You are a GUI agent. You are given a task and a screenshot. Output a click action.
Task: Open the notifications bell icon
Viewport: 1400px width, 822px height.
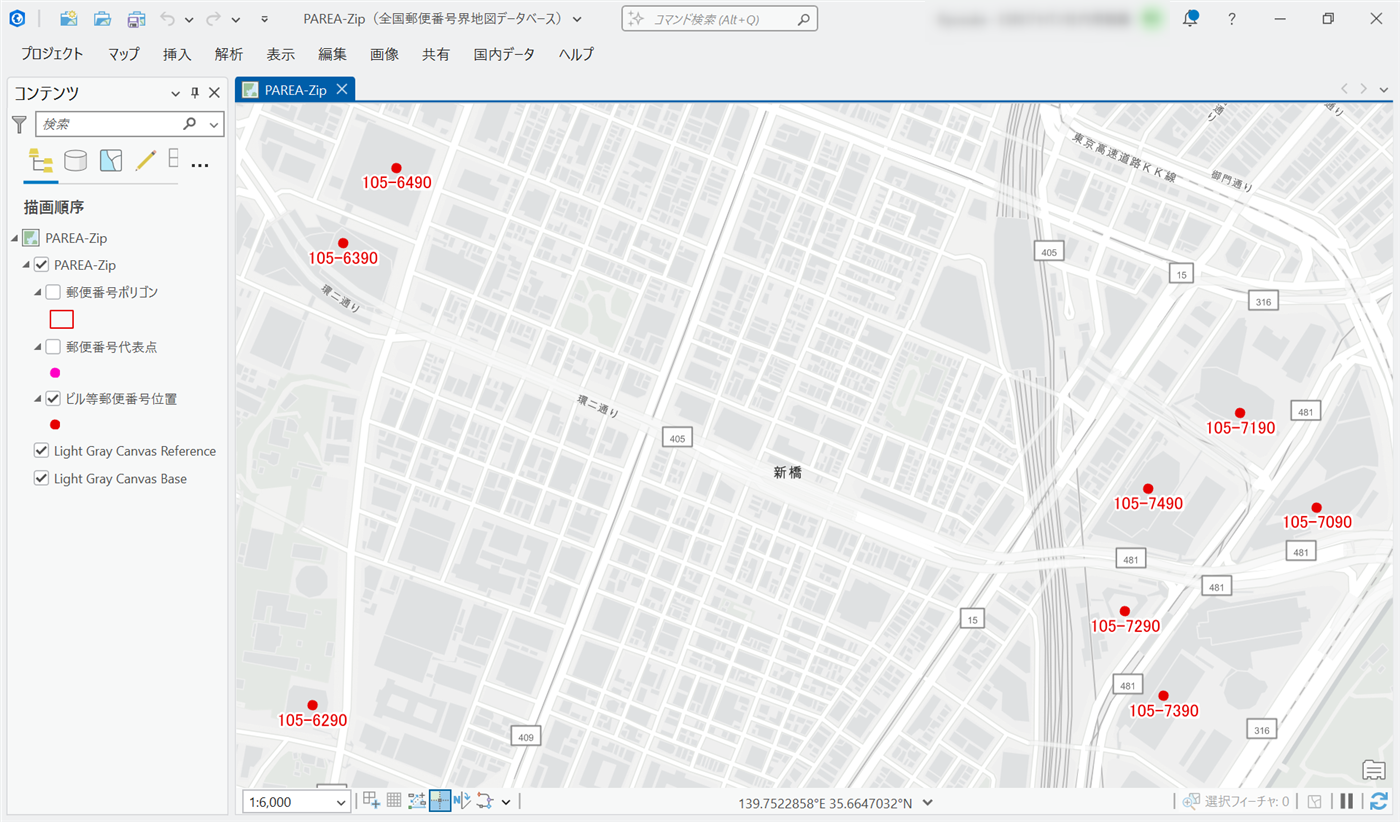(1190, 19)
